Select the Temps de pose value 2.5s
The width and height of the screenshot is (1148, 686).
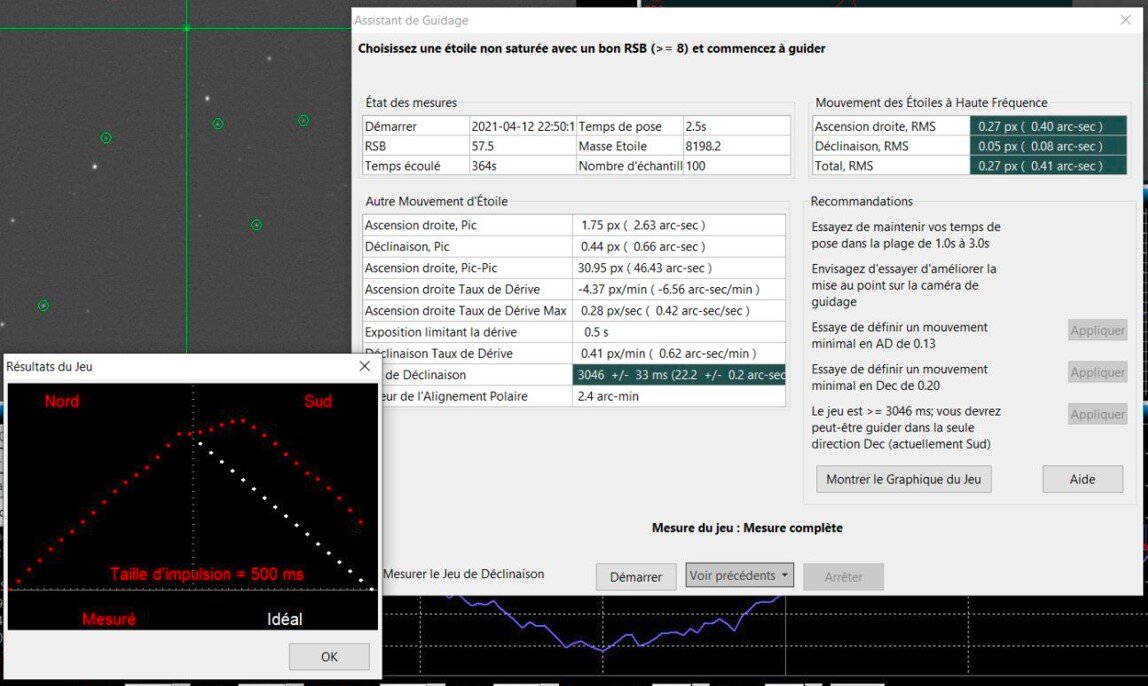[737, 126]
